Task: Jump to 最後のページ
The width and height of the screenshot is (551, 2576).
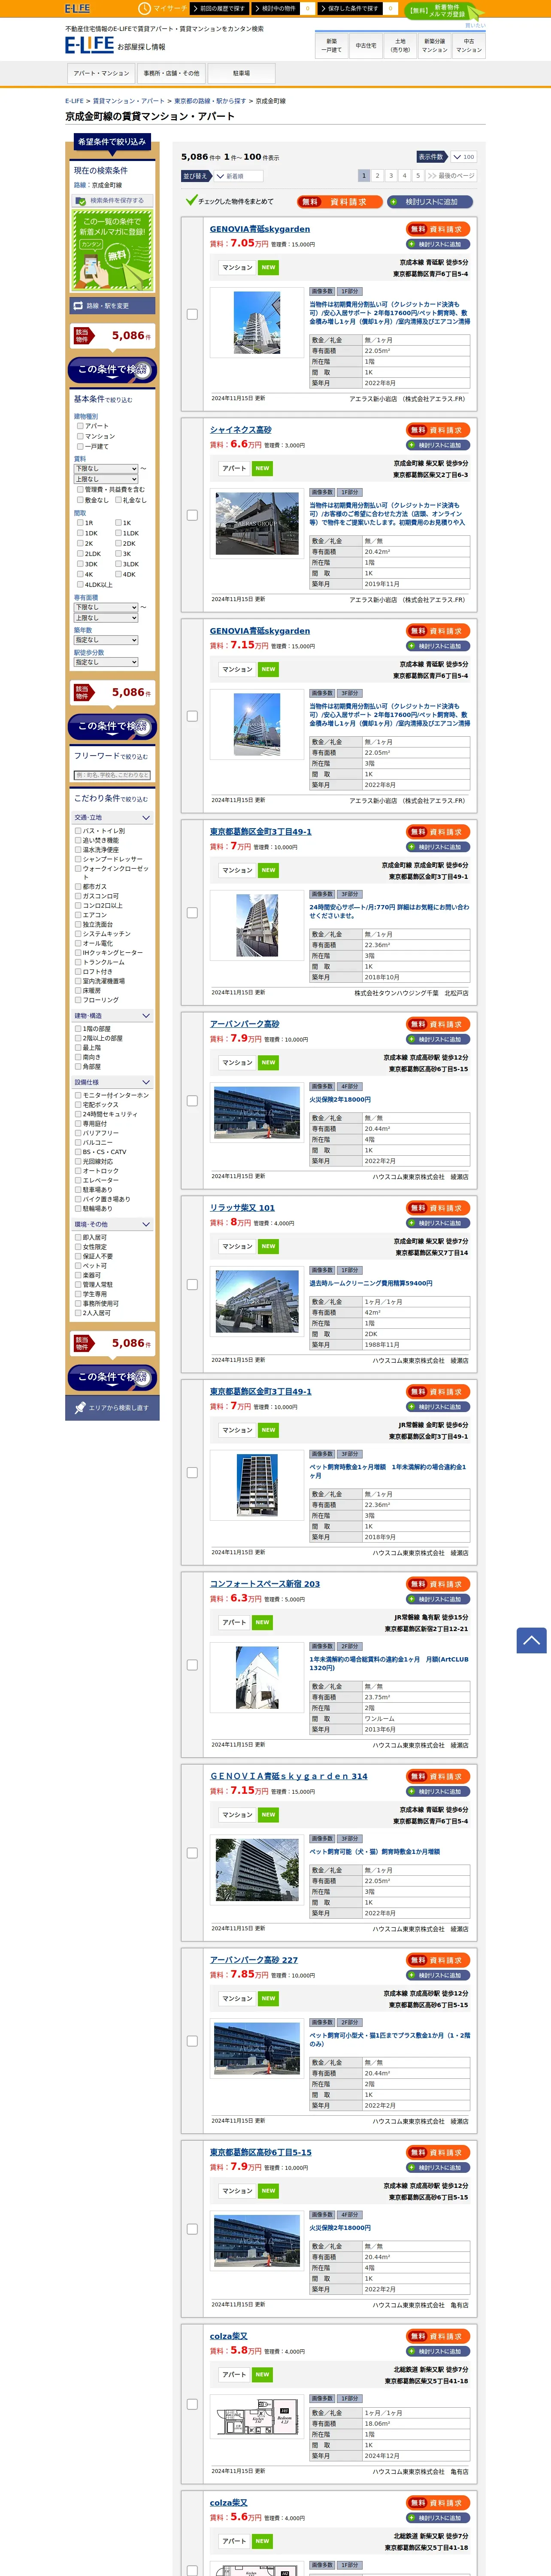Action: 451,175
